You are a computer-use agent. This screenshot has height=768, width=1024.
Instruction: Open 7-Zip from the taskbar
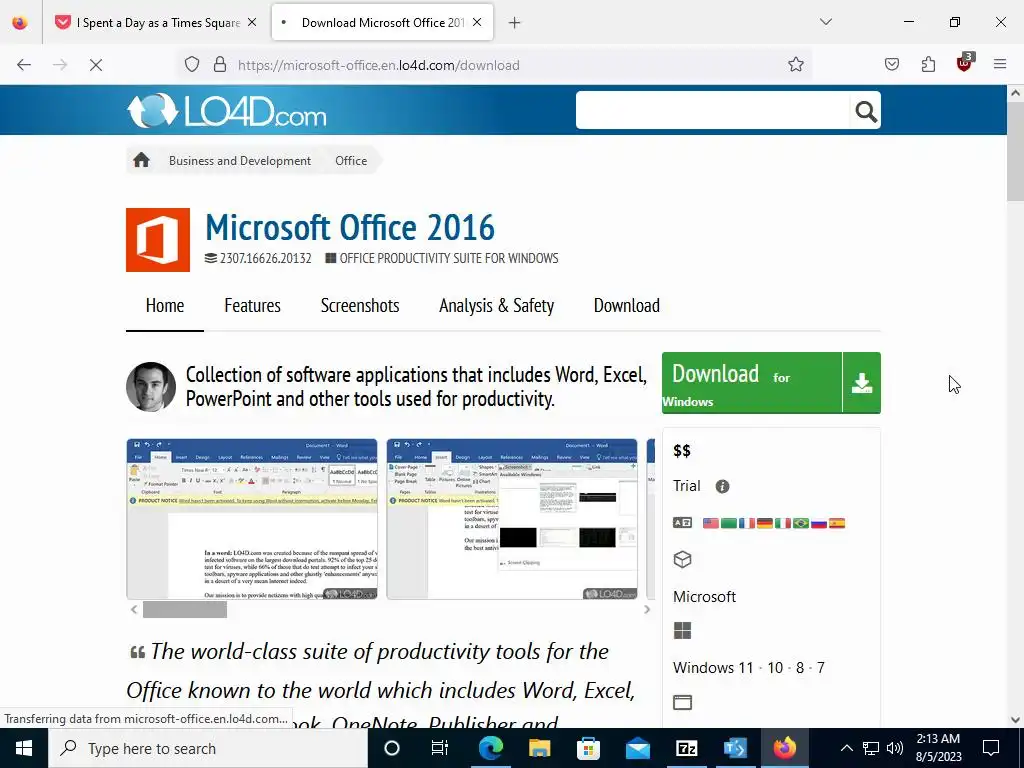pos(686,748)
